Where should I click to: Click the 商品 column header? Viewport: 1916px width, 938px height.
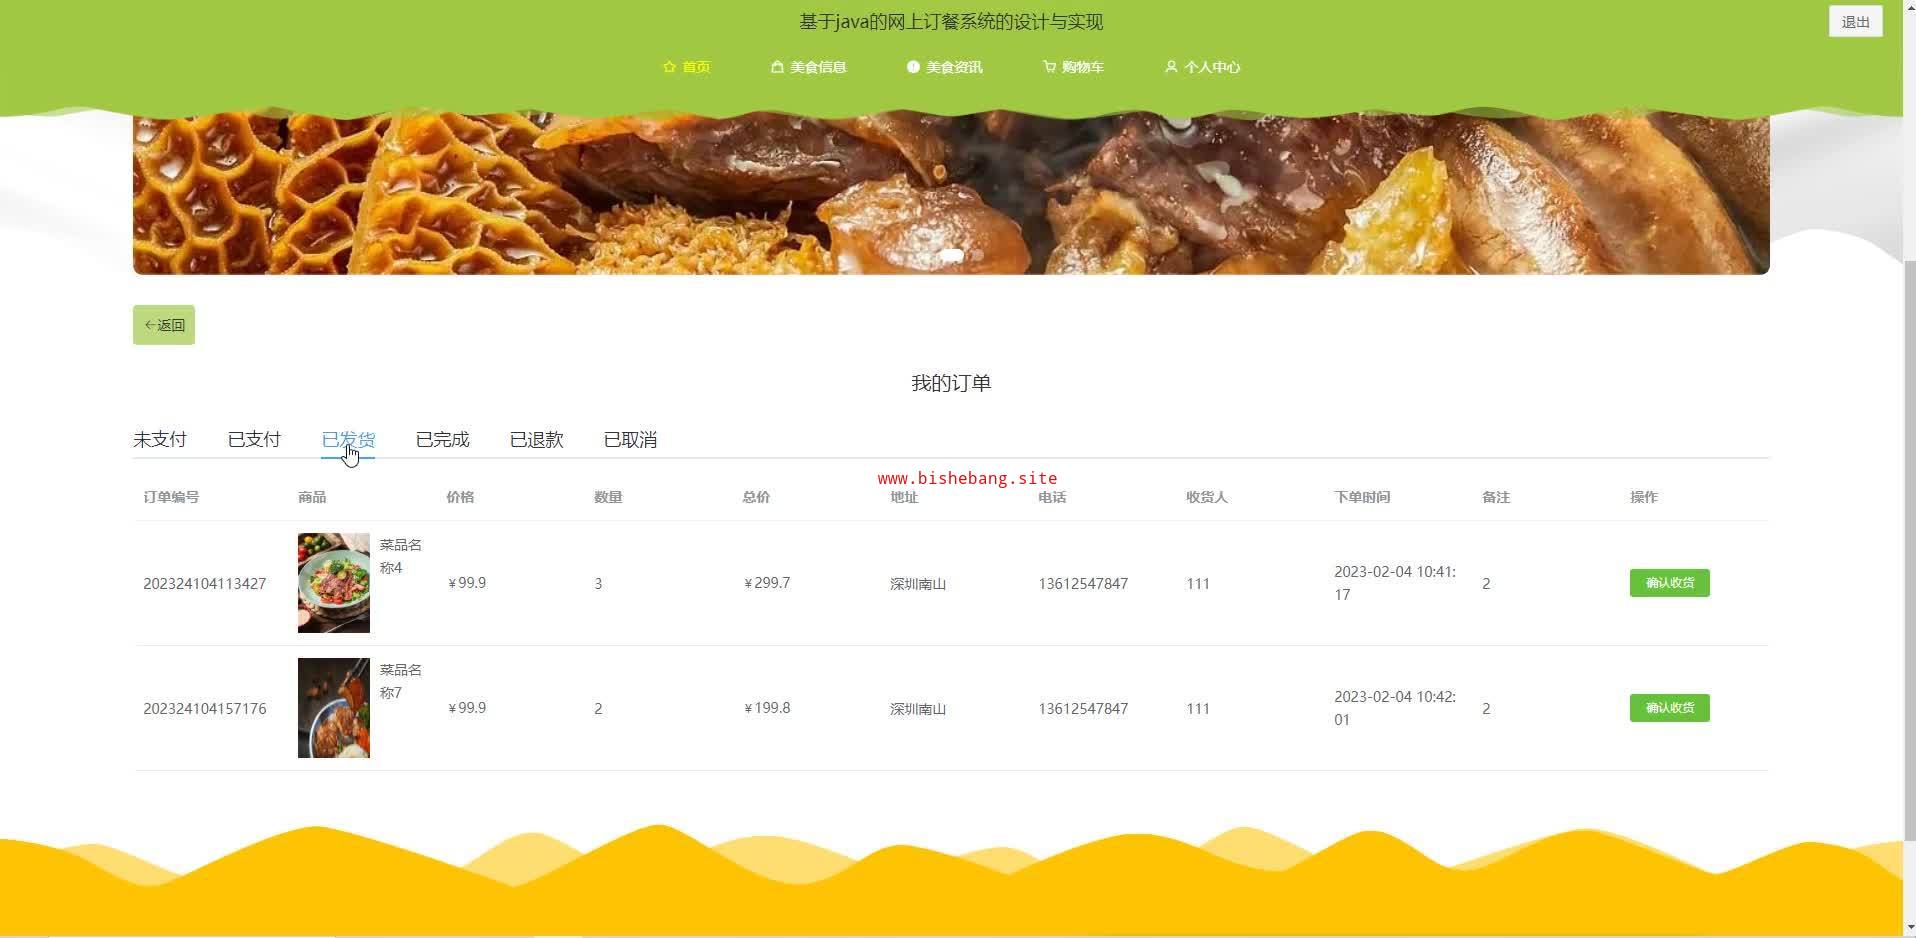click(312, 497)
